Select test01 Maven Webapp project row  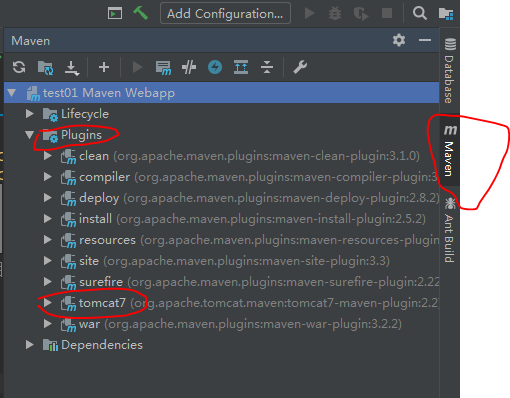coord(222,93)
